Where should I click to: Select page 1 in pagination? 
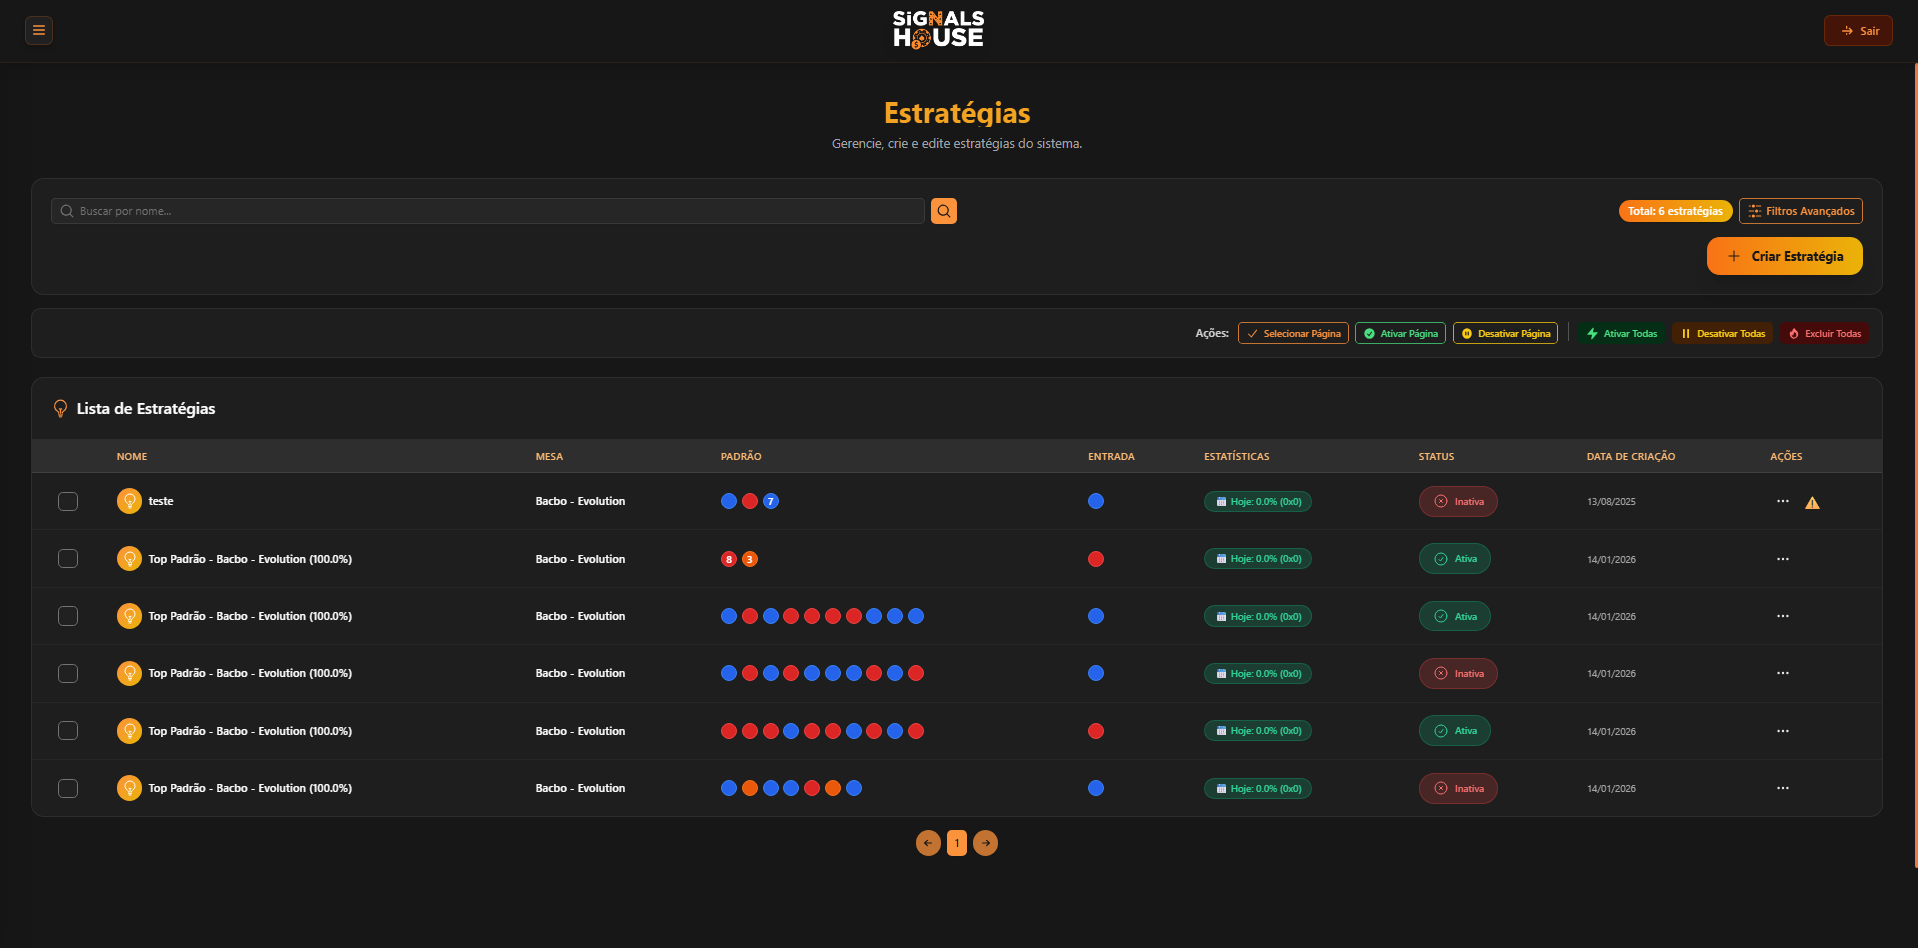pyautogui.click(x=957, y=843)
